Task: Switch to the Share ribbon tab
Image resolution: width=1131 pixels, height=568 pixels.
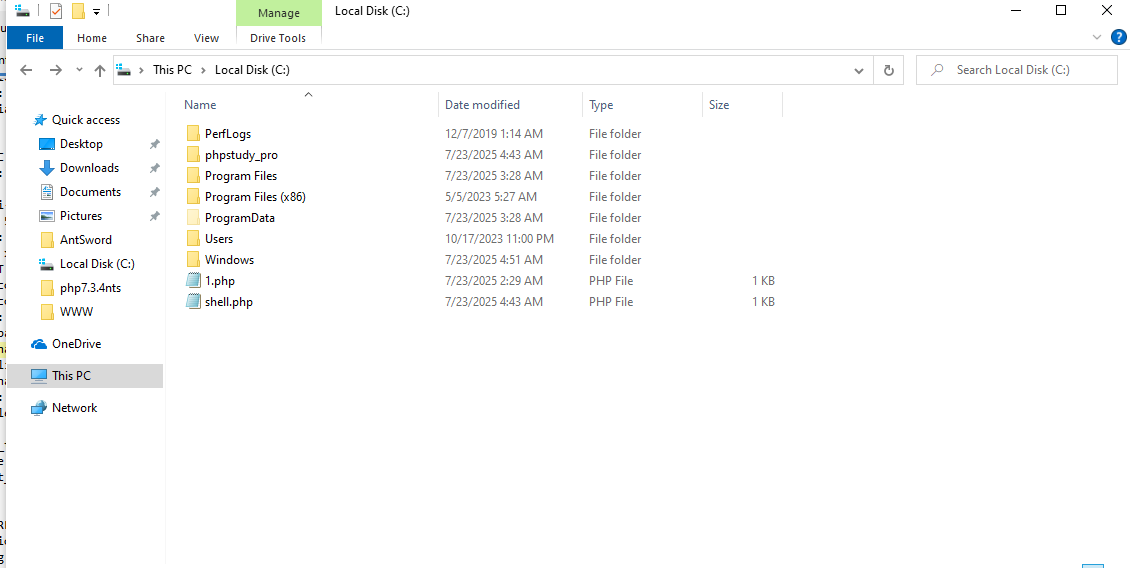Action: (x=150, y=38)
